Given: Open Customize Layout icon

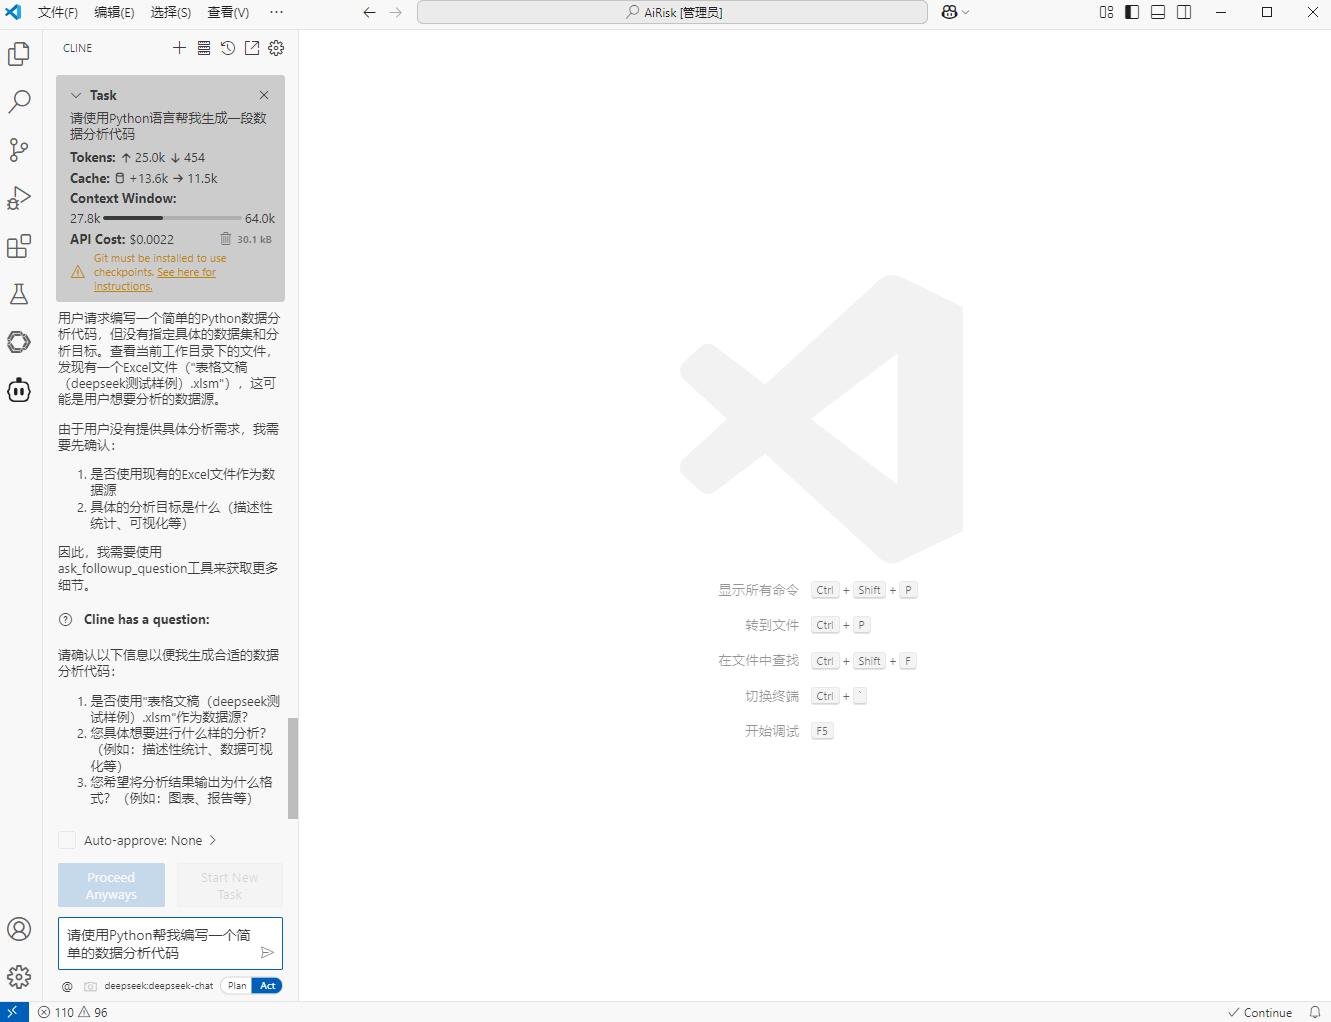Looking at the screenshot, I should point(1106,12).
